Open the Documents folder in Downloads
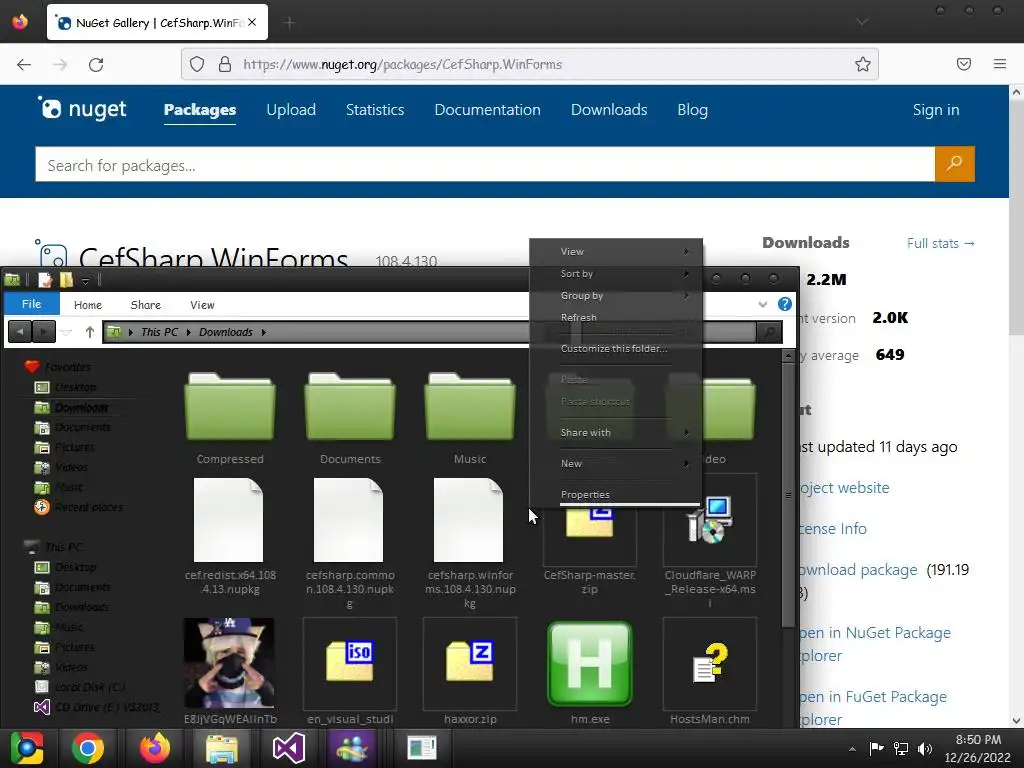 click(350, 418)
